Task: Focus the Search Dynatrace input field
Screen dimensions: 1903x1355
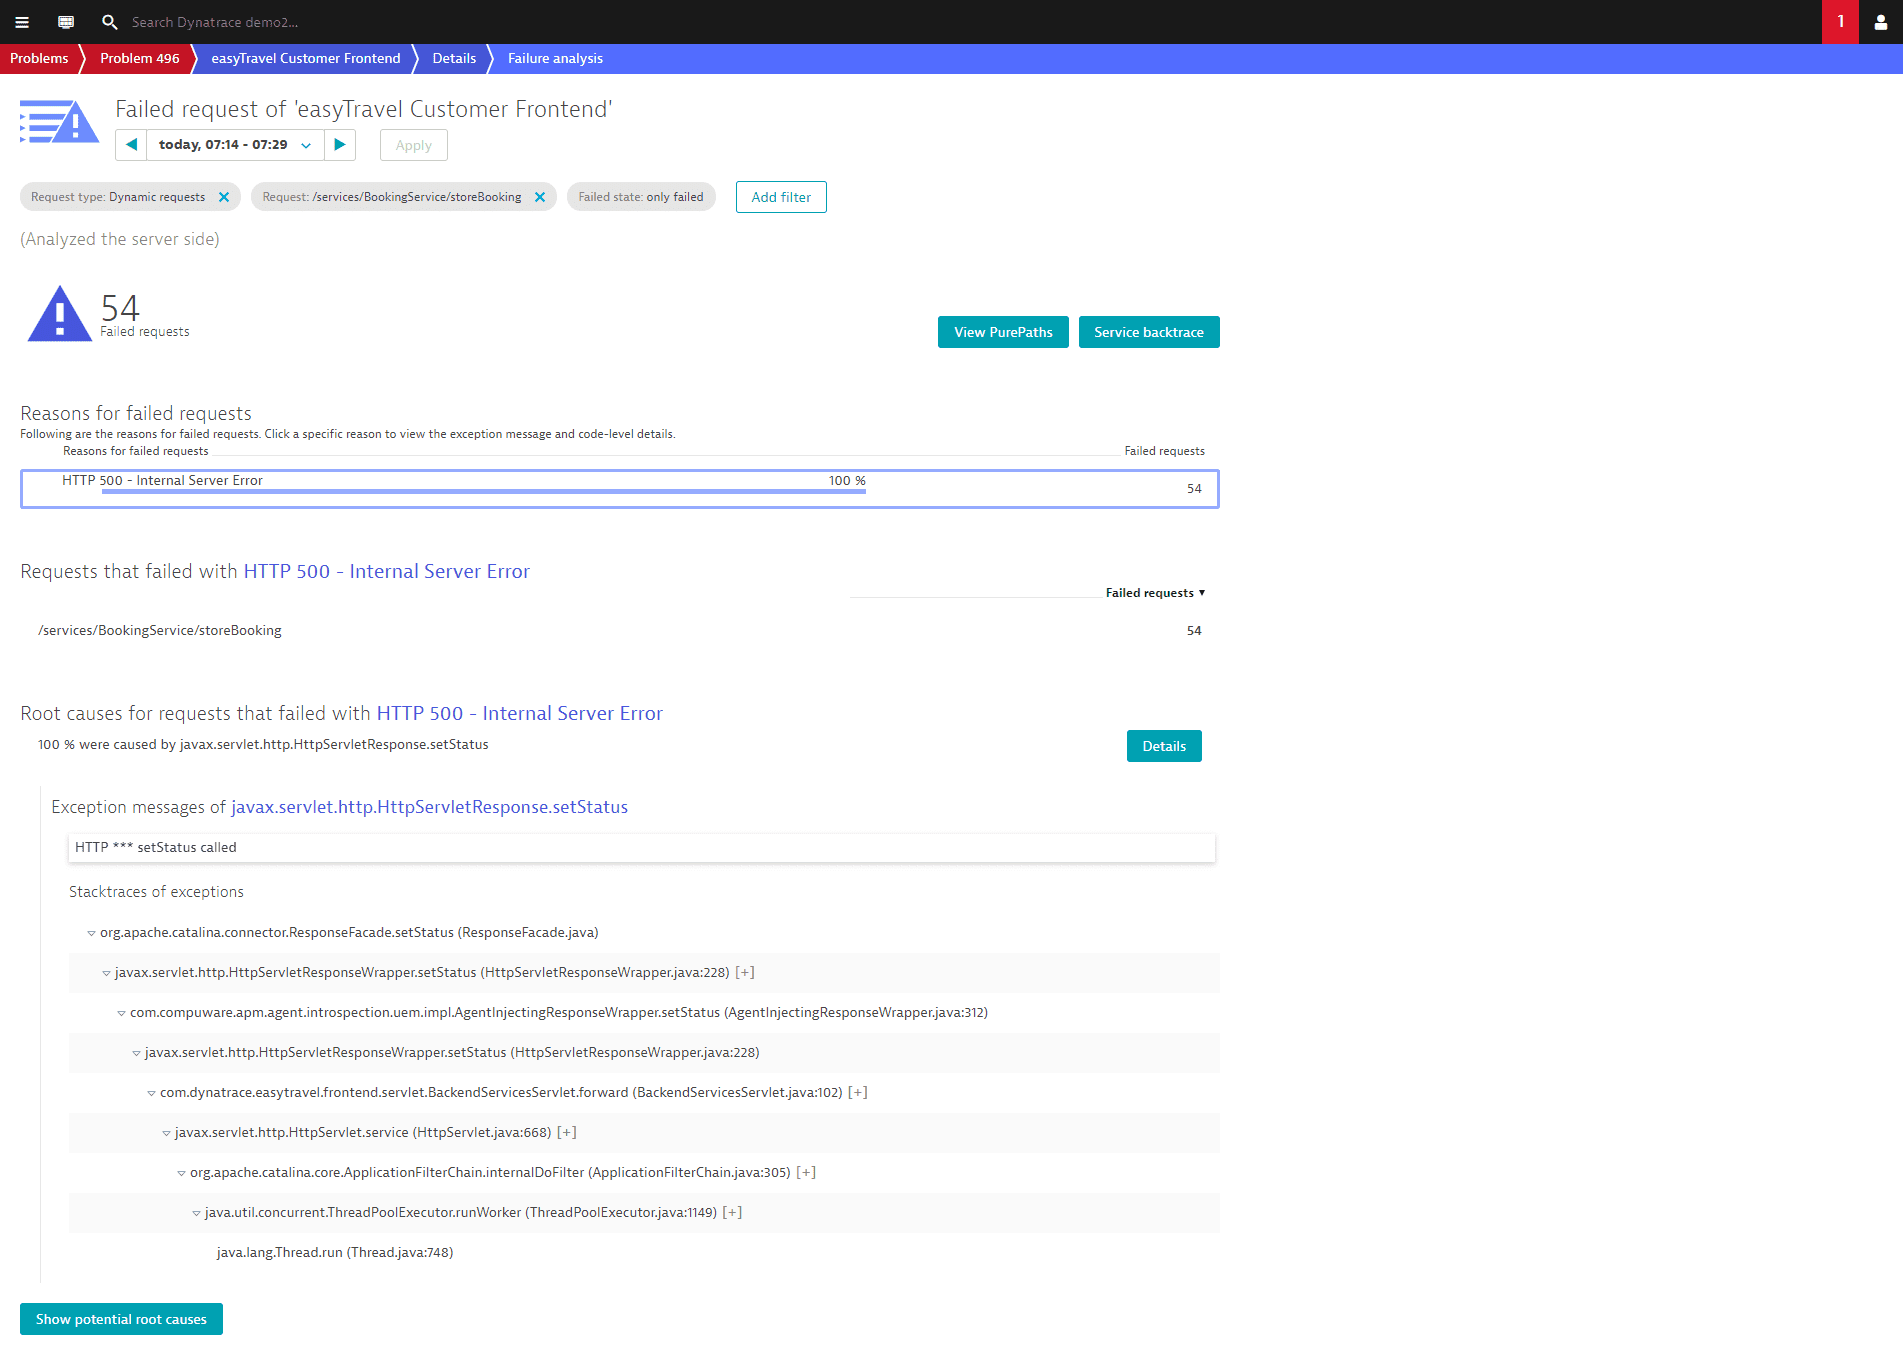Action: coord(215,22)
